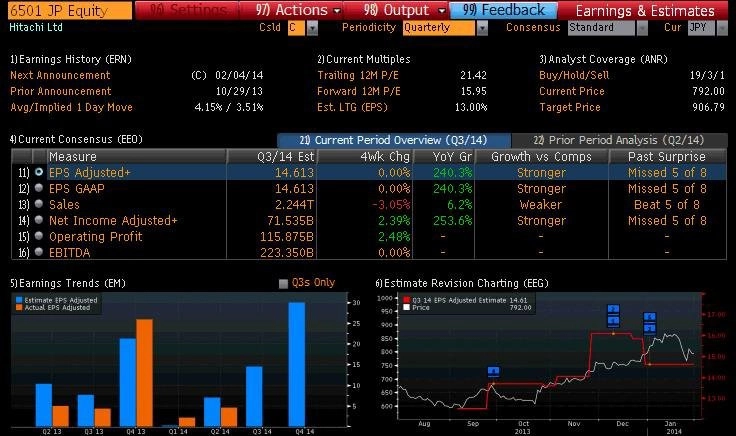Screen dimensions: 736x436
Task: Click the blue Q3 14 estimate bar
Action: tap(254, 396)
